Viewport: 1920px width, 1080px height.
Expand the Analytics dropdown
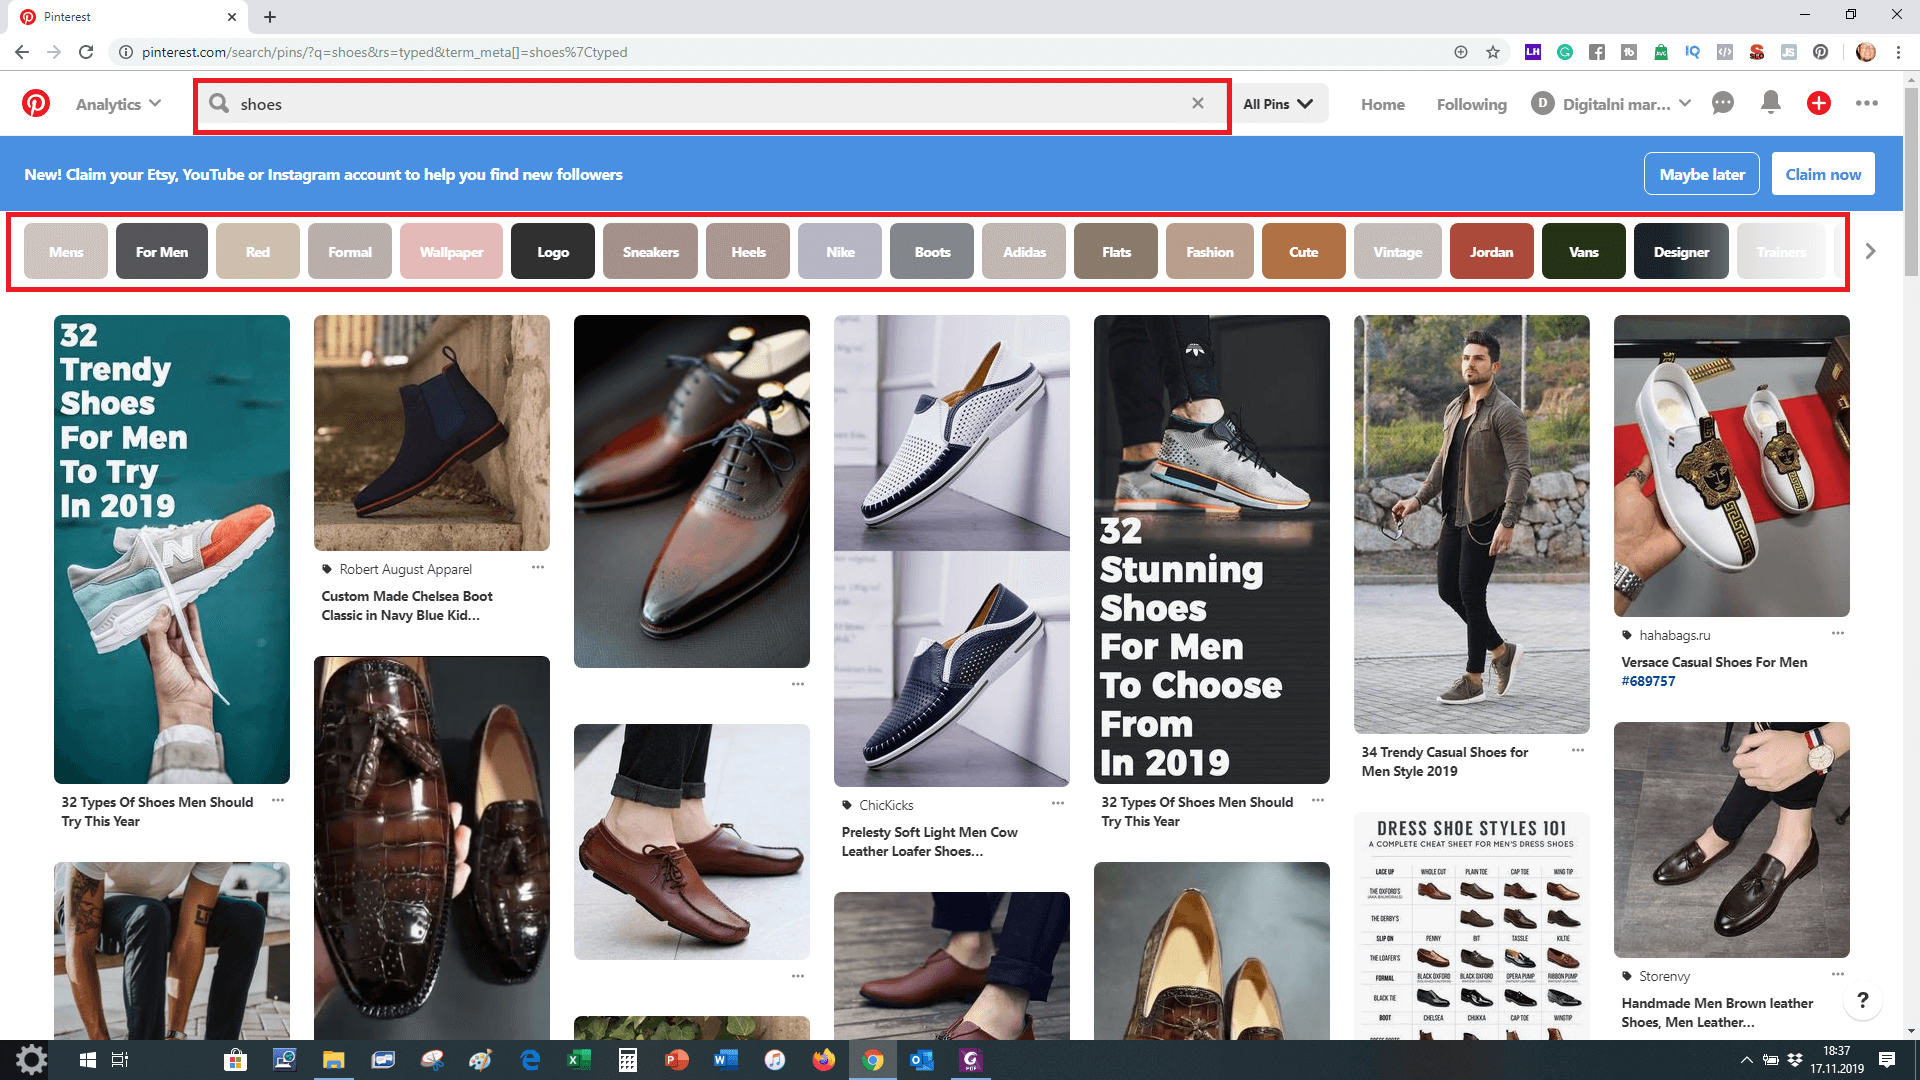click(x=118, y=104)
